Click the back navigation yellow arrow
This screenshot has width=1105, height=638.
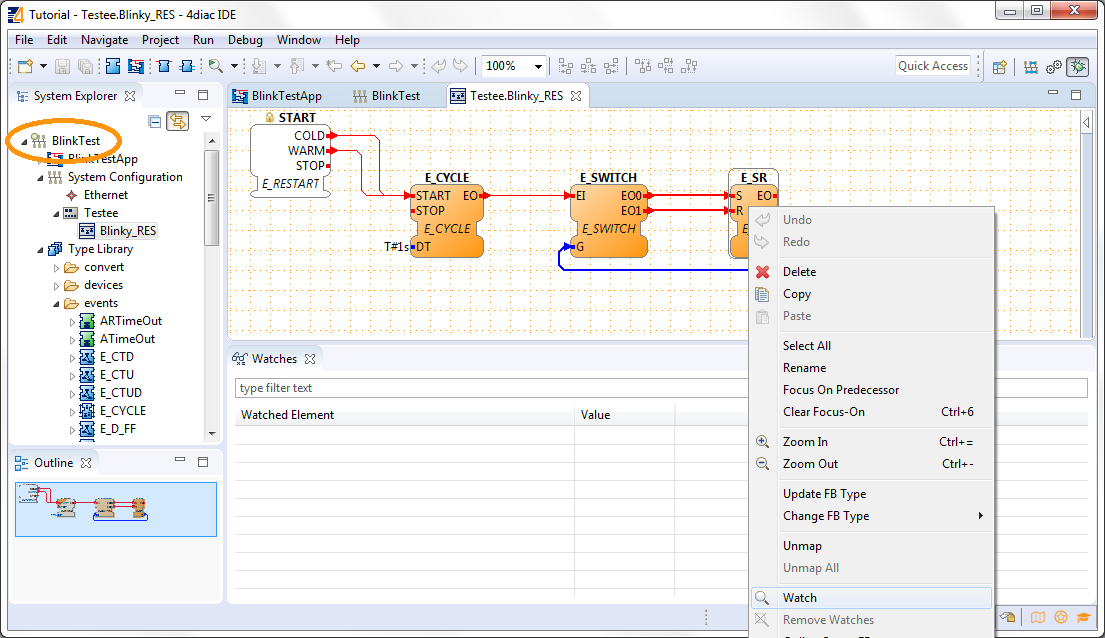357,67
